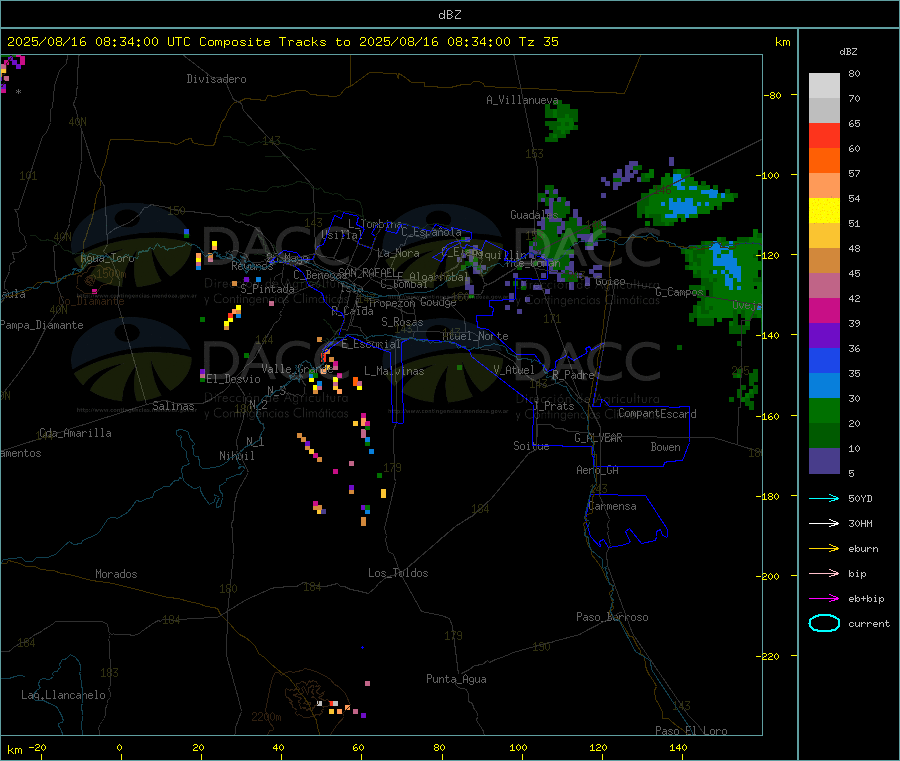Image resolution: width=900 pixels, height=761 pixels.
Task: Click the Guadales map label
Action: point(534,215)
